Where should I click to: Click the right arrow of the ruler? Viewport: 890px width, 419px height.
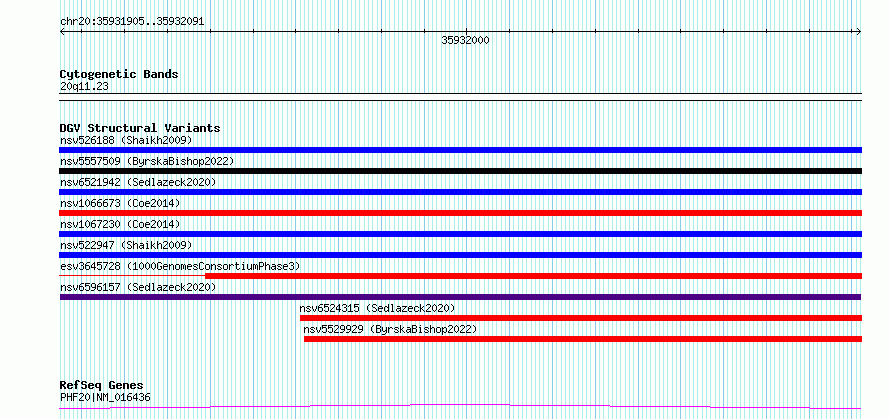859,32
